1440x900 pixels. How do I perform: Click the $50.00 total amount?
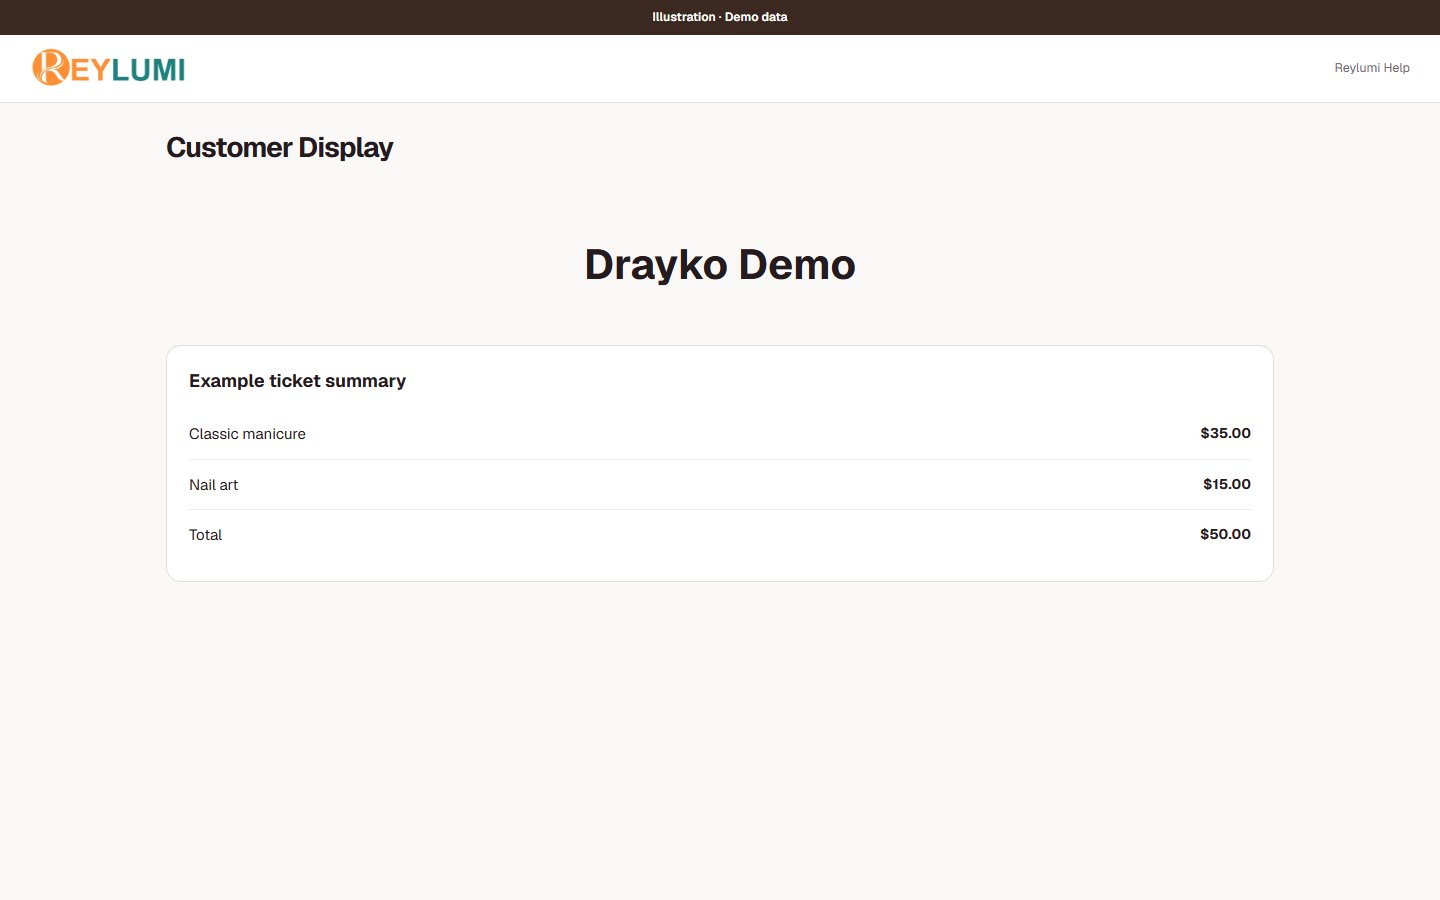click(x=1225, y=534)
